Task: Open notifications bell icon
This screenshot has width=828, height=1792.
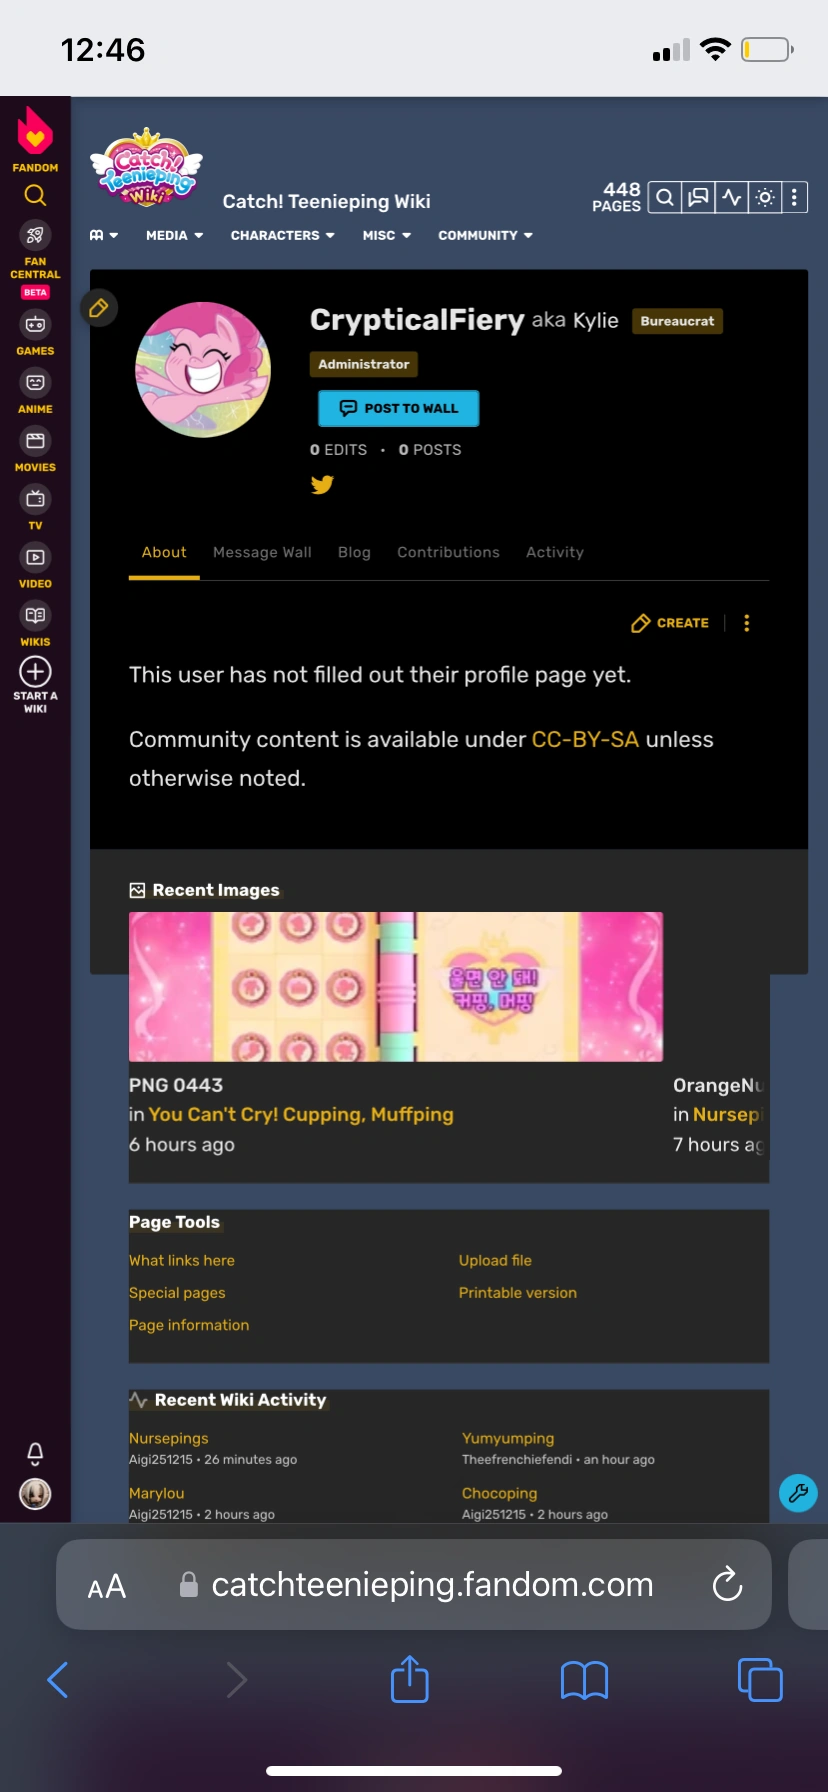Action: (35, 1453)
